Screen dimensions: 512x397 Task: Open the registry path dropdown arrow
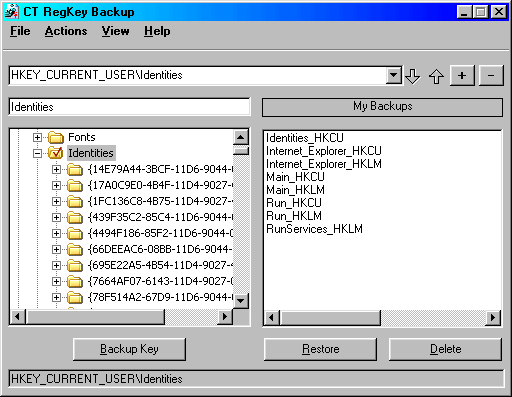394,76
